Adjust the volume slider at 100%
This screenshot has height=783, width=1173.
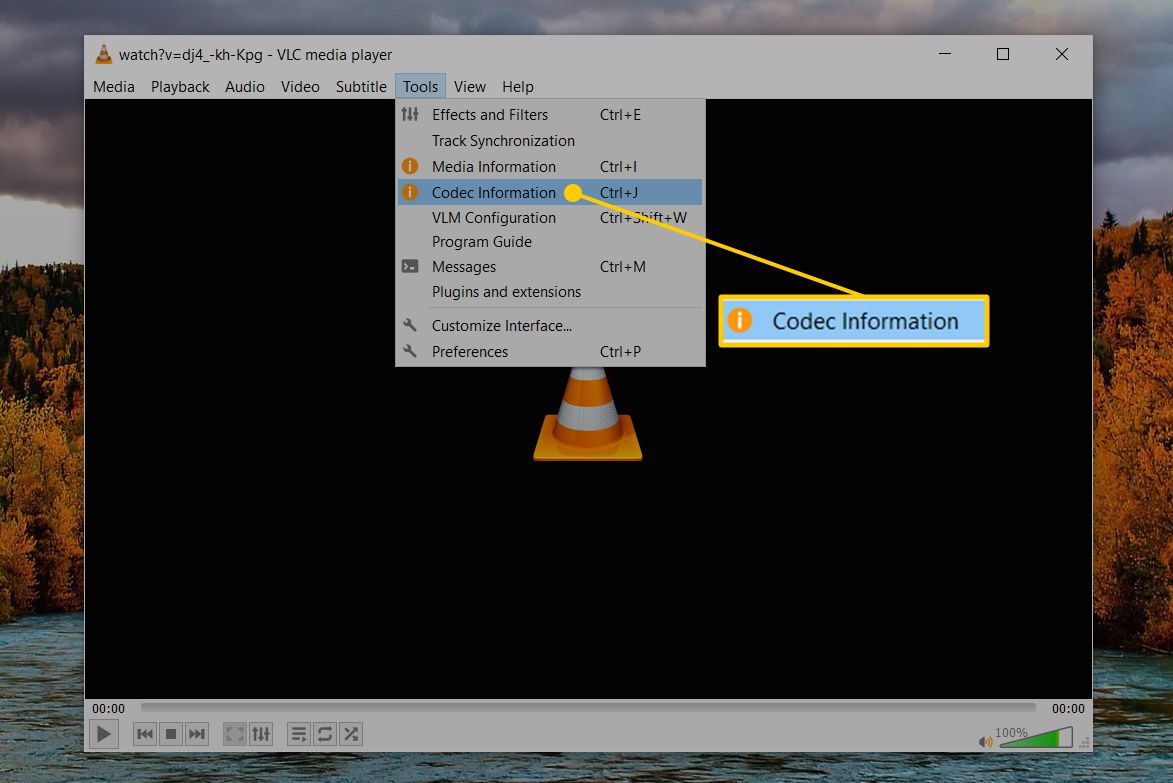click(x=1035, y=737)
